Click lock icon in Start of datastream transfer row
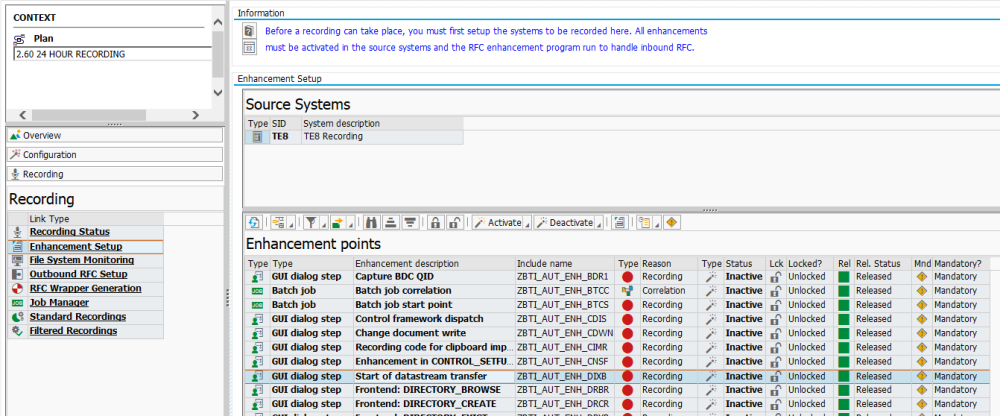 click(x=776, y=376)
